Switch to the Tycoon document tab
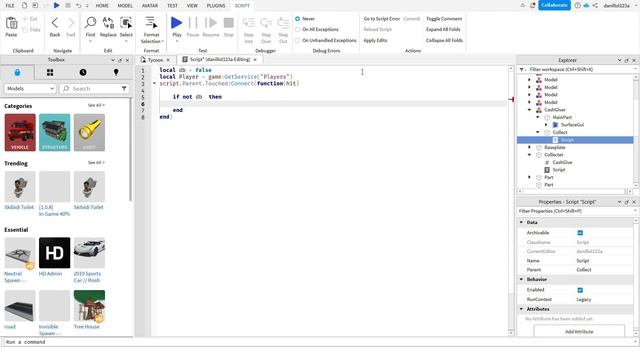Viewport: 640px width, 360px height. coord(155,60)
